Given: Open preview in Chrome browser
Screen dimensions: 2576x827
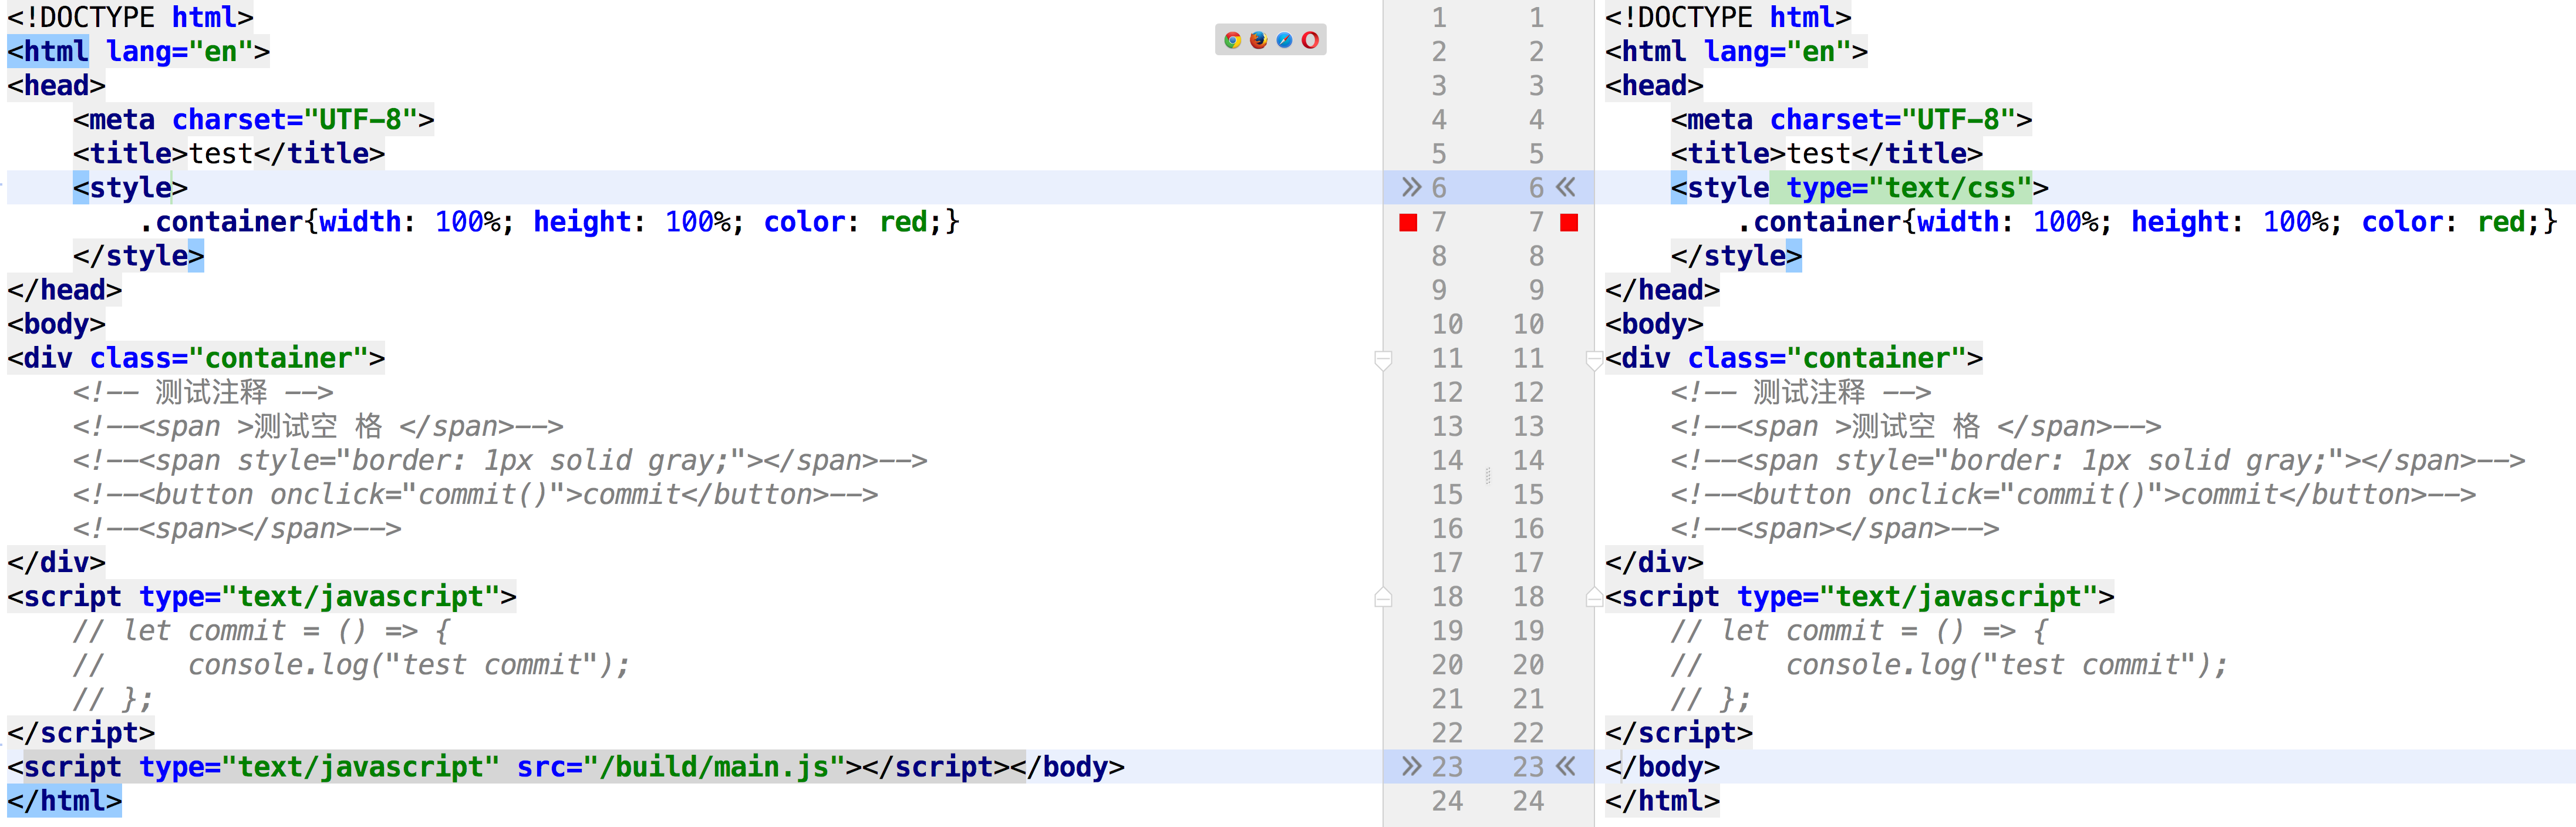Looking at the screenshot, I should 1233,40.
